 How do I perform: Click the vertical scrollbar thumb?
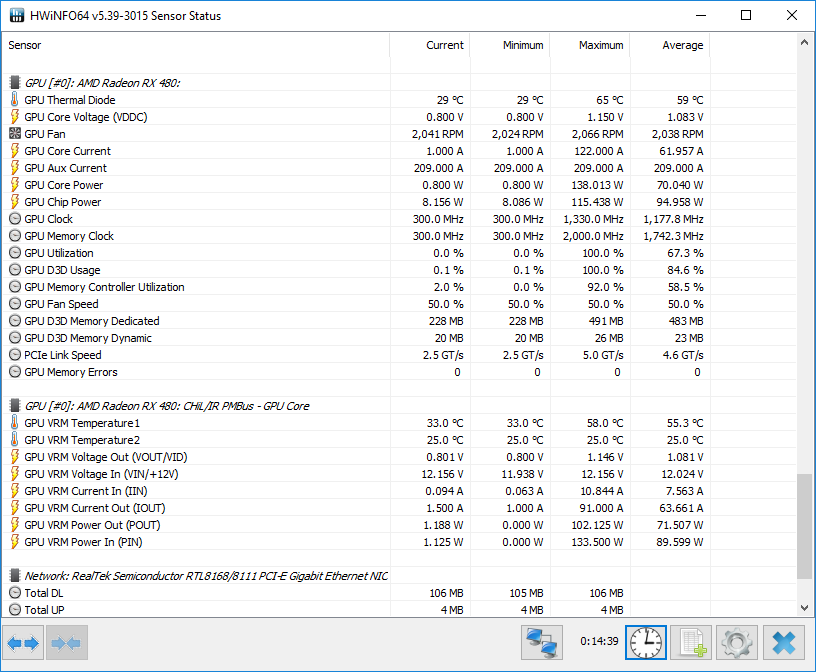(x=804, y=526)
